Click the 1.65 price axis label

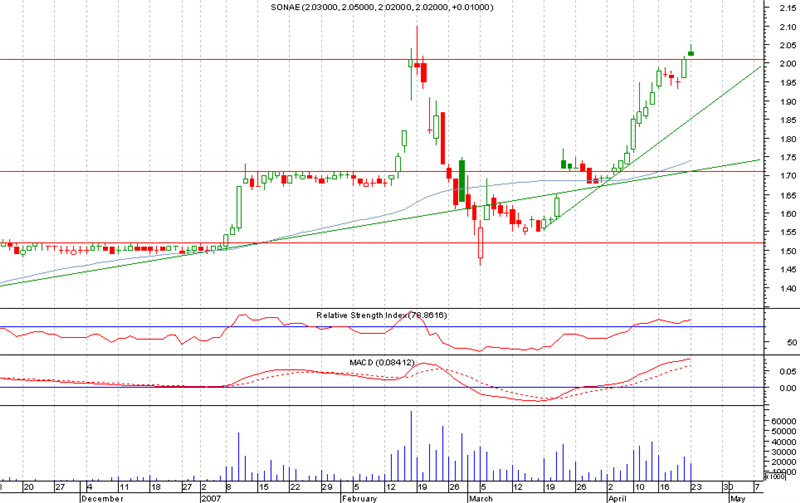pyautogui.click(x=788, y=195)
